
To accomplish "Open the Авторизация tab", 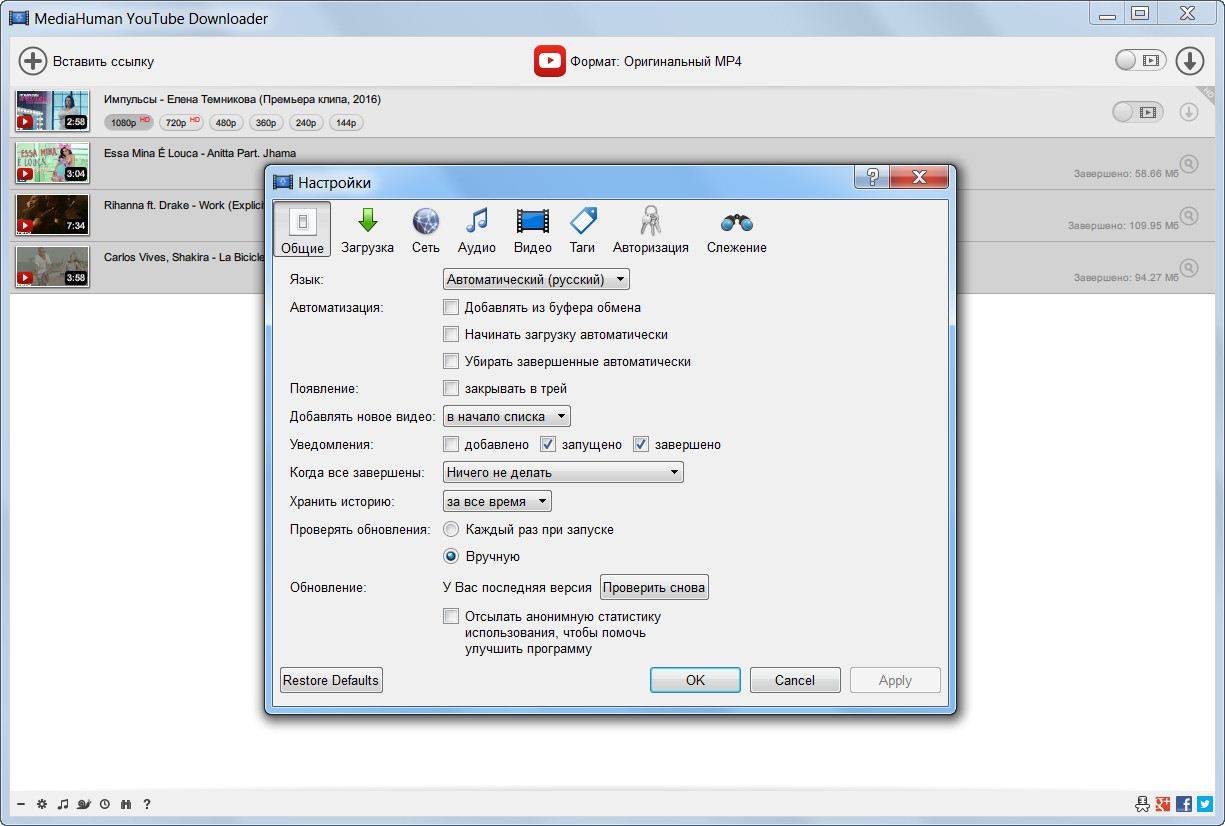I will pyautogui.click(x=651, y=230).
